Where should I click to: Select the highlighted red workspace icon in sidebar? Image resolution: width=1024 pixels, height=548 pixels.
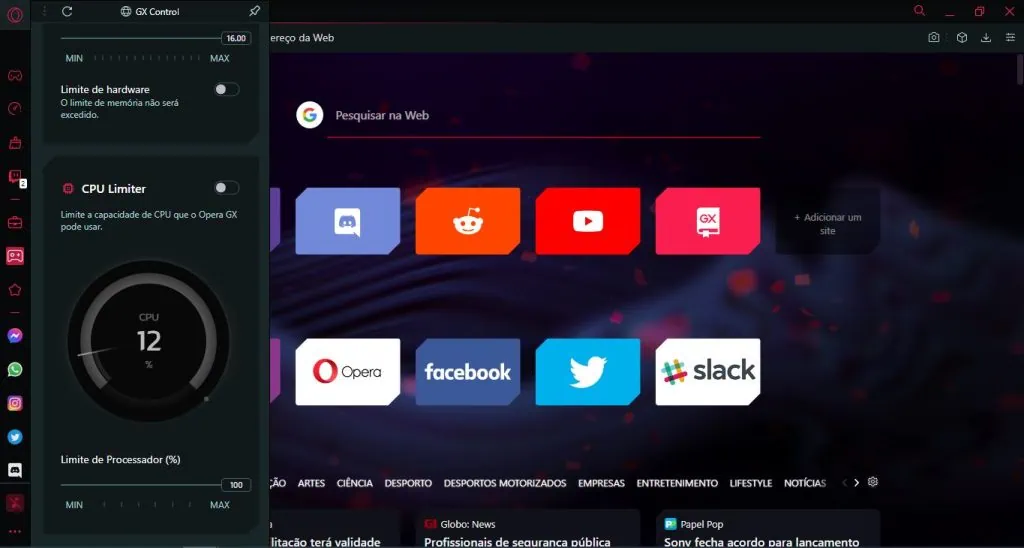coord(15,256)
